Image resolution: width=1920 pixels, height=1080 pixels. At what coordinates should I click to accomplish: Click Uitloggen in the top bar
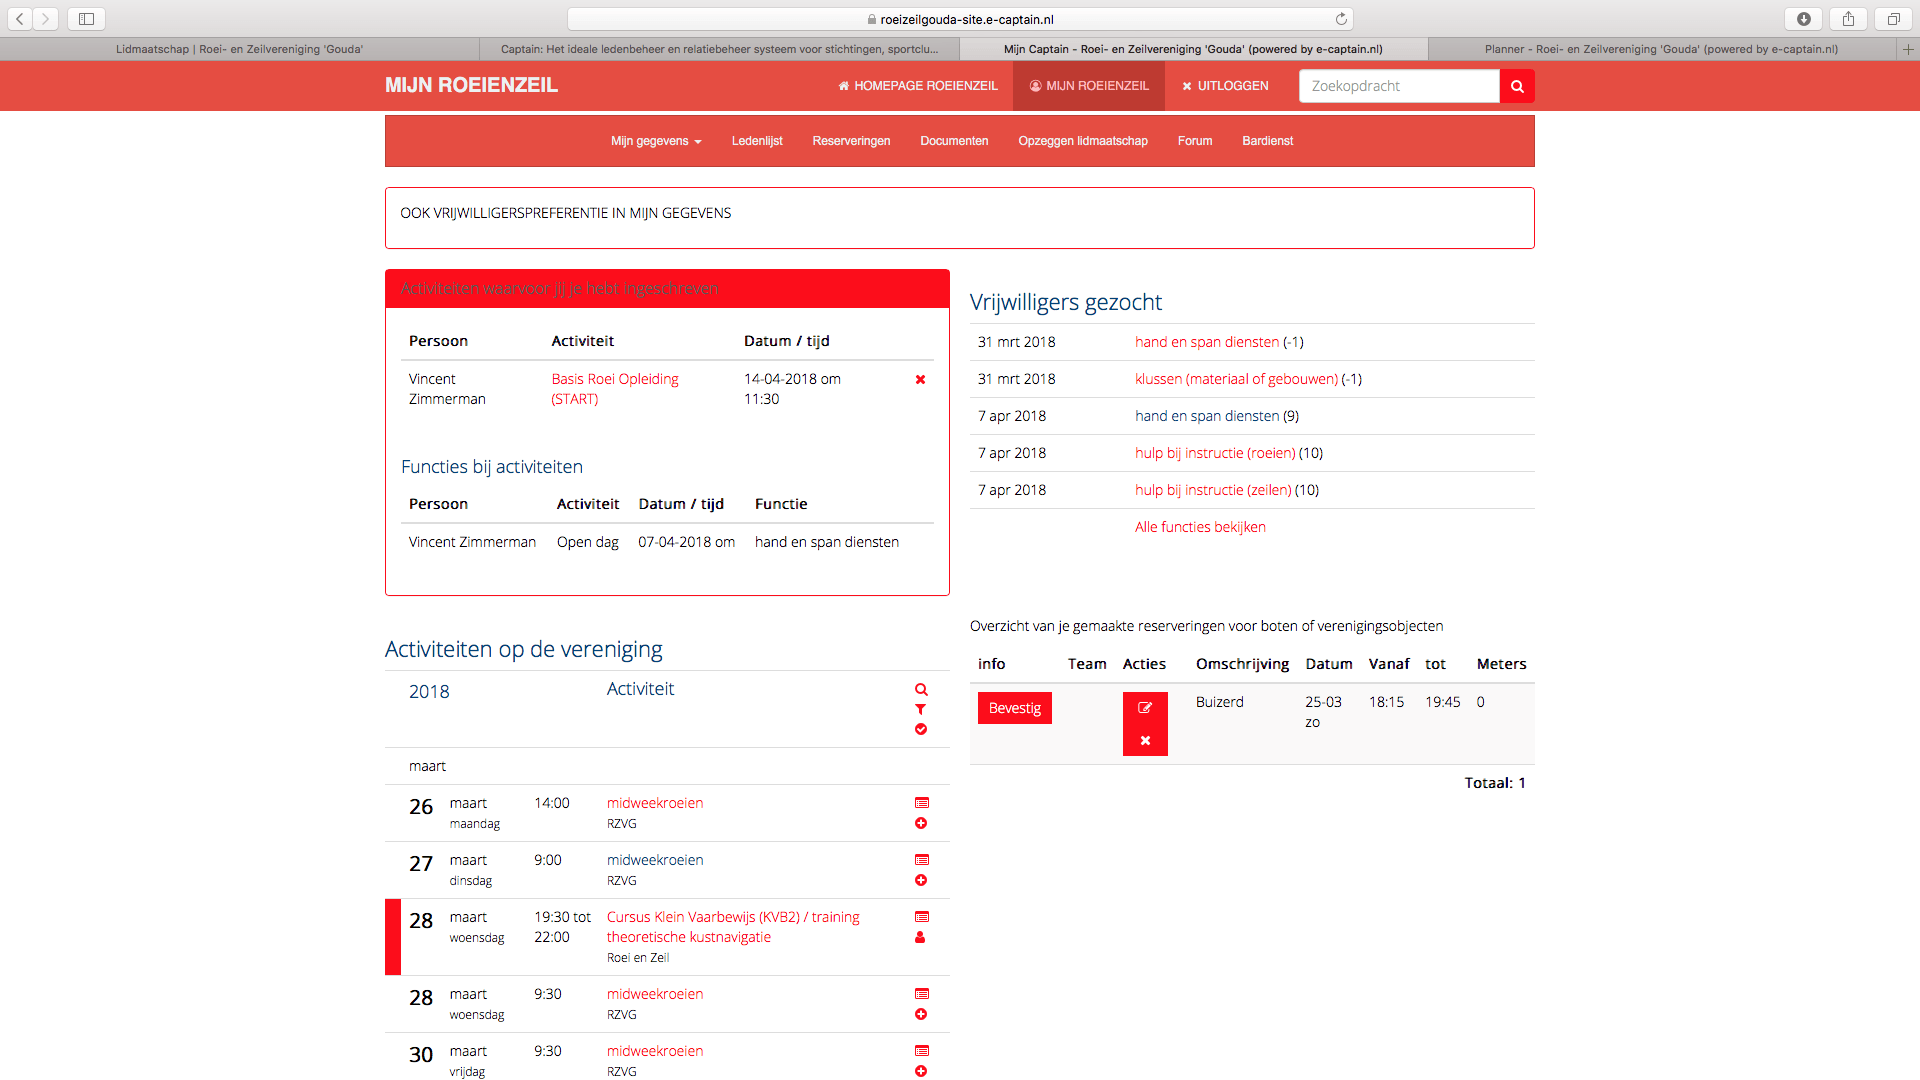pyautogui.click(x=1225, y=86)
